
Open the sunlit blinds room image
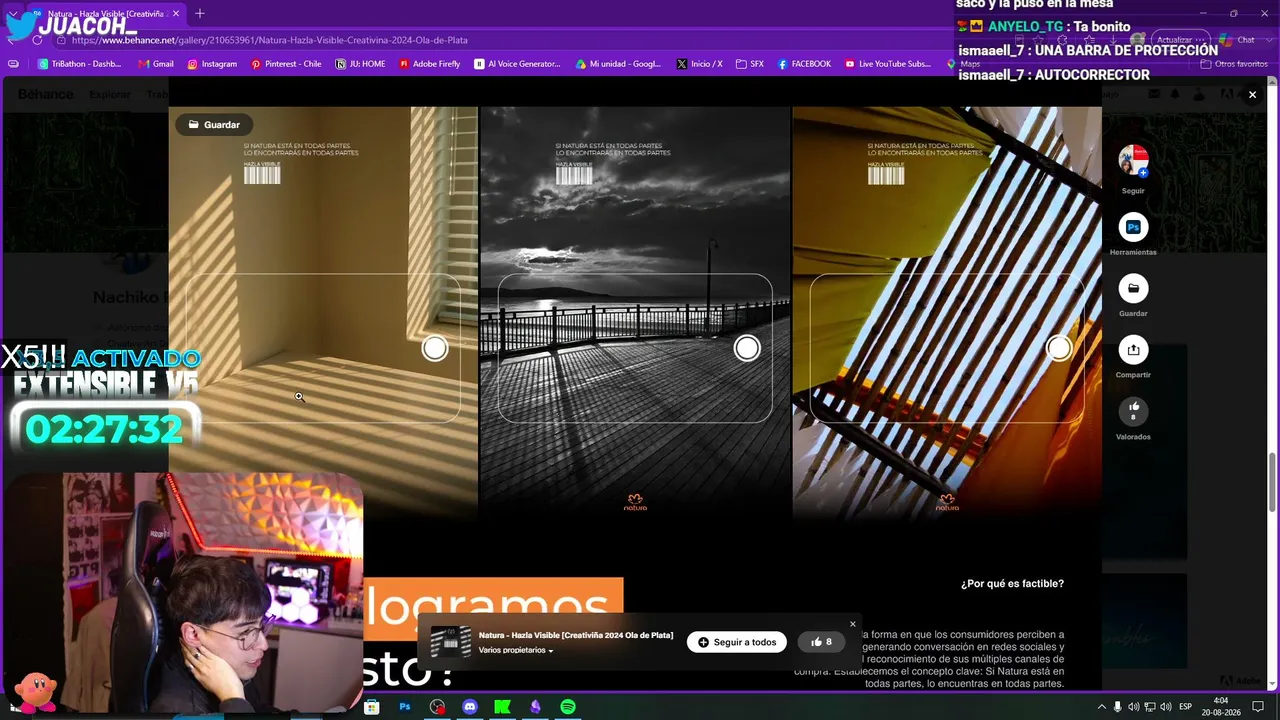323,312
